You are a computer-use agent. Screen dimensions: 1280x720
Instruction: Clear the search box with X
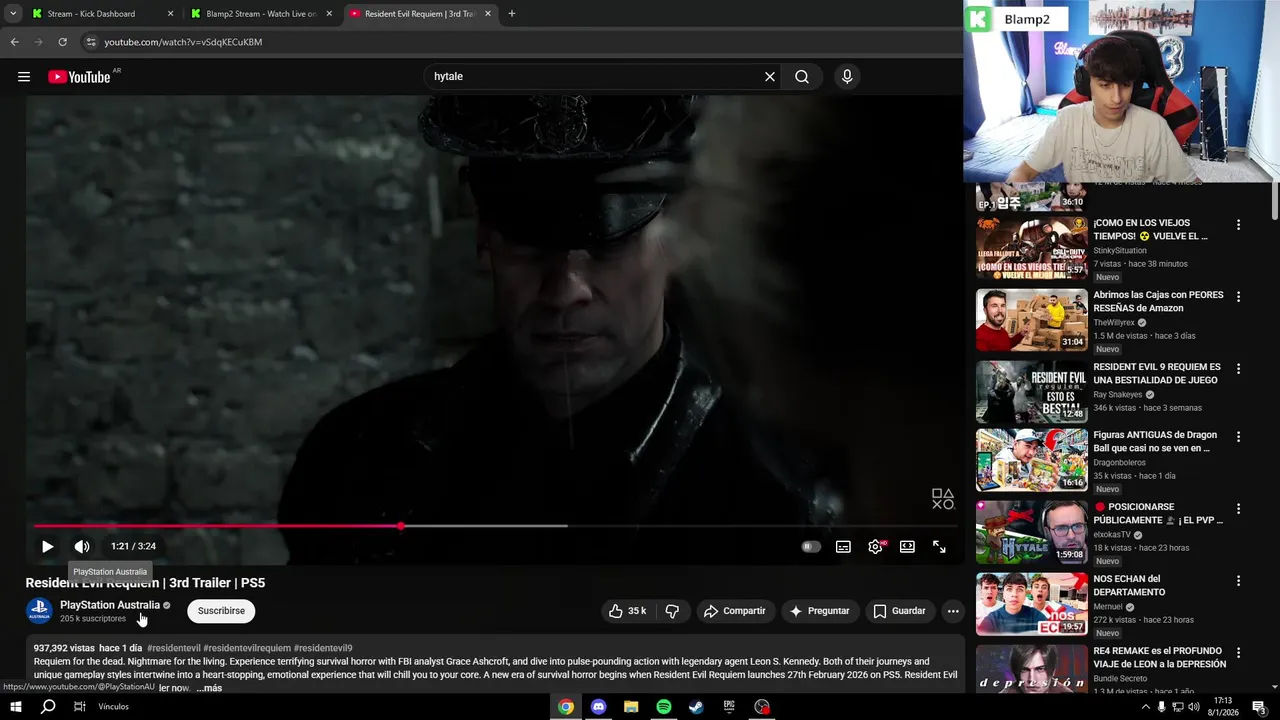tap(770, 77)
